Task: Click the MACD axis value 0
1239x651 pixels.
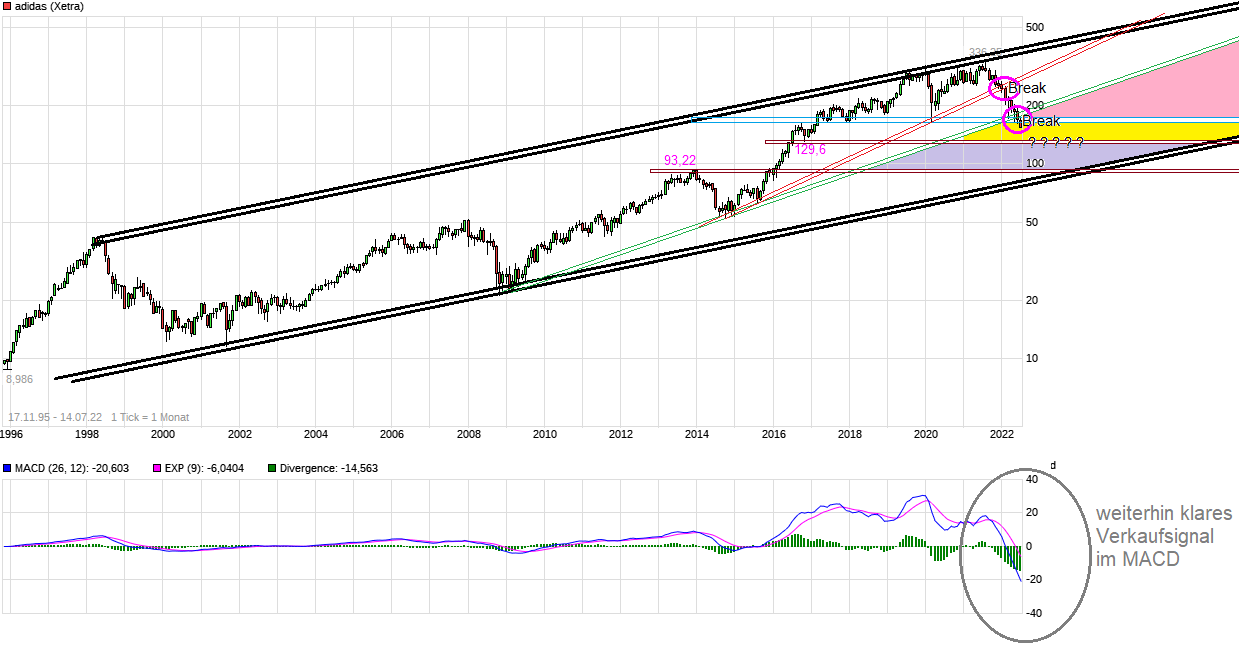Action: 1030,546
